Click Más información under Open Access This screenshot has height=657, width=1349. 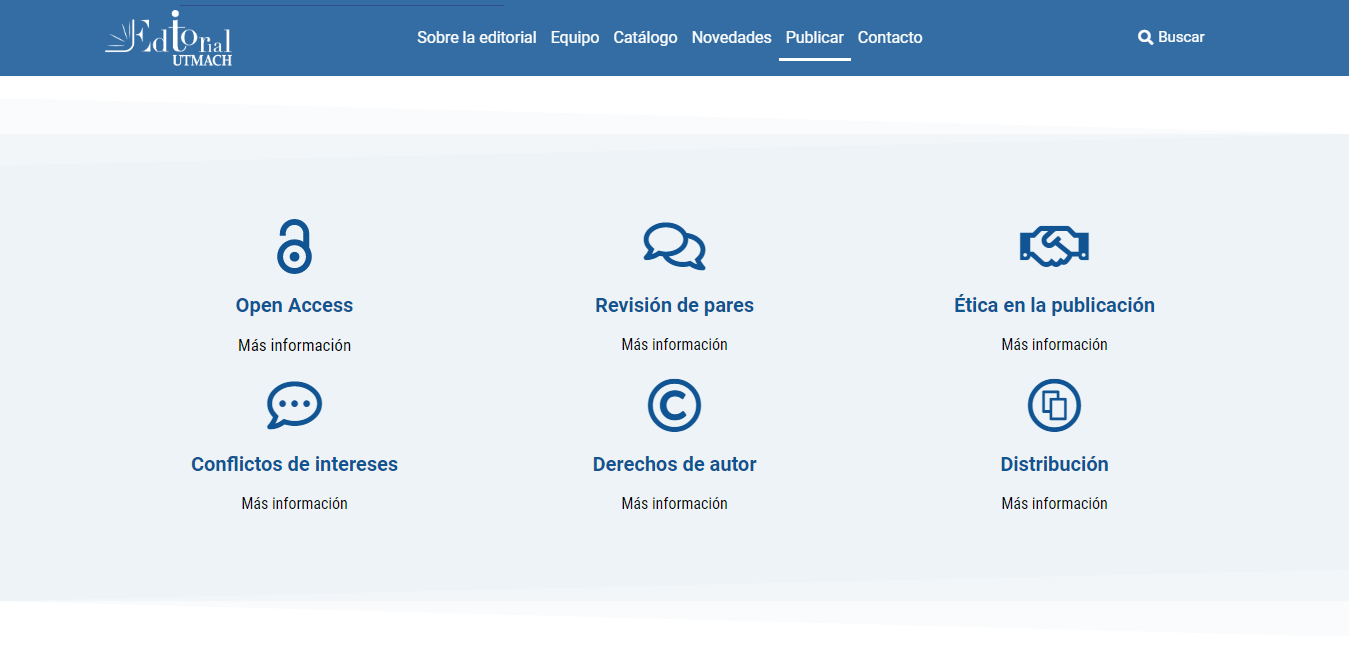tap(294, 345)
